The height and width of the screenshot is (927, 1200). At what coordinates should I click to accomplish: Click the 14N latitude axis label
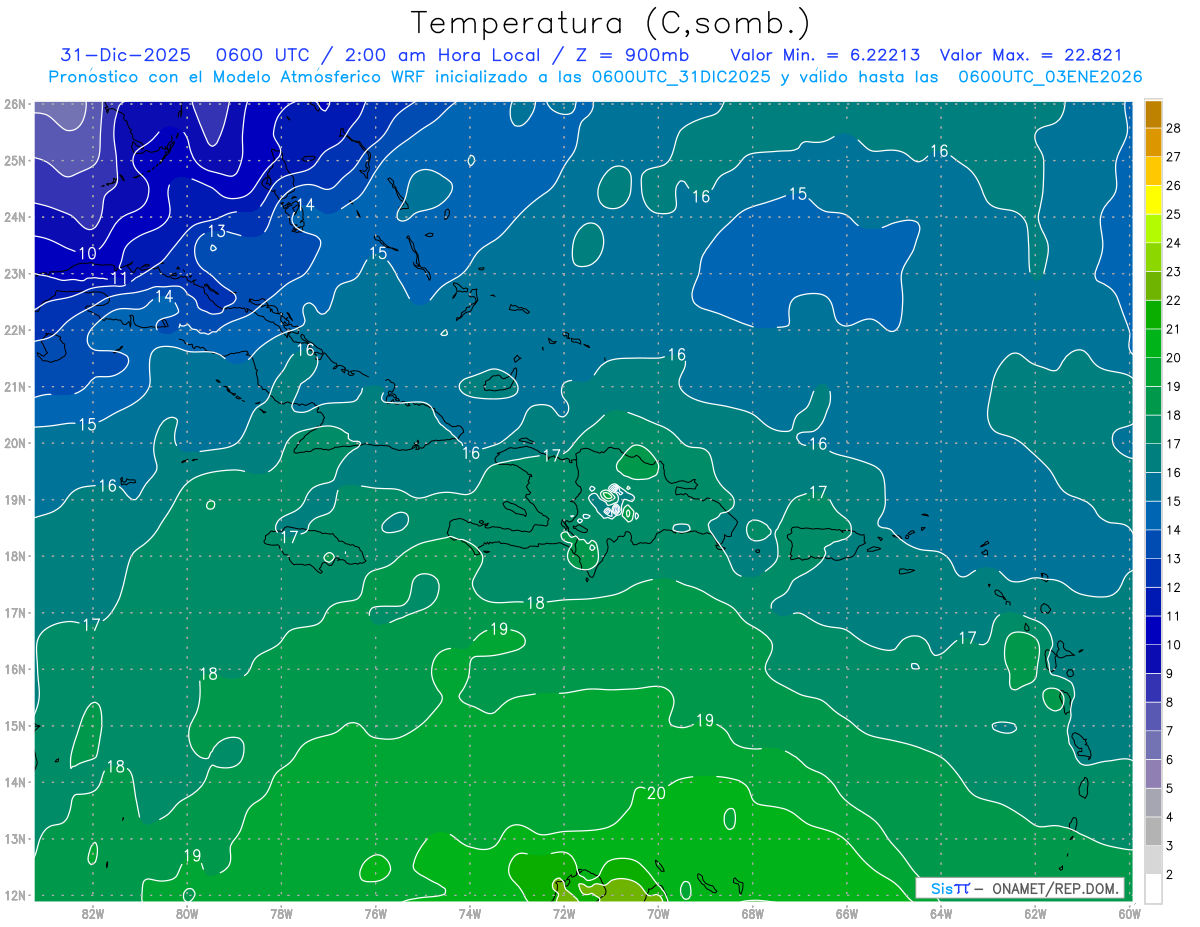(x=14, y=782)
